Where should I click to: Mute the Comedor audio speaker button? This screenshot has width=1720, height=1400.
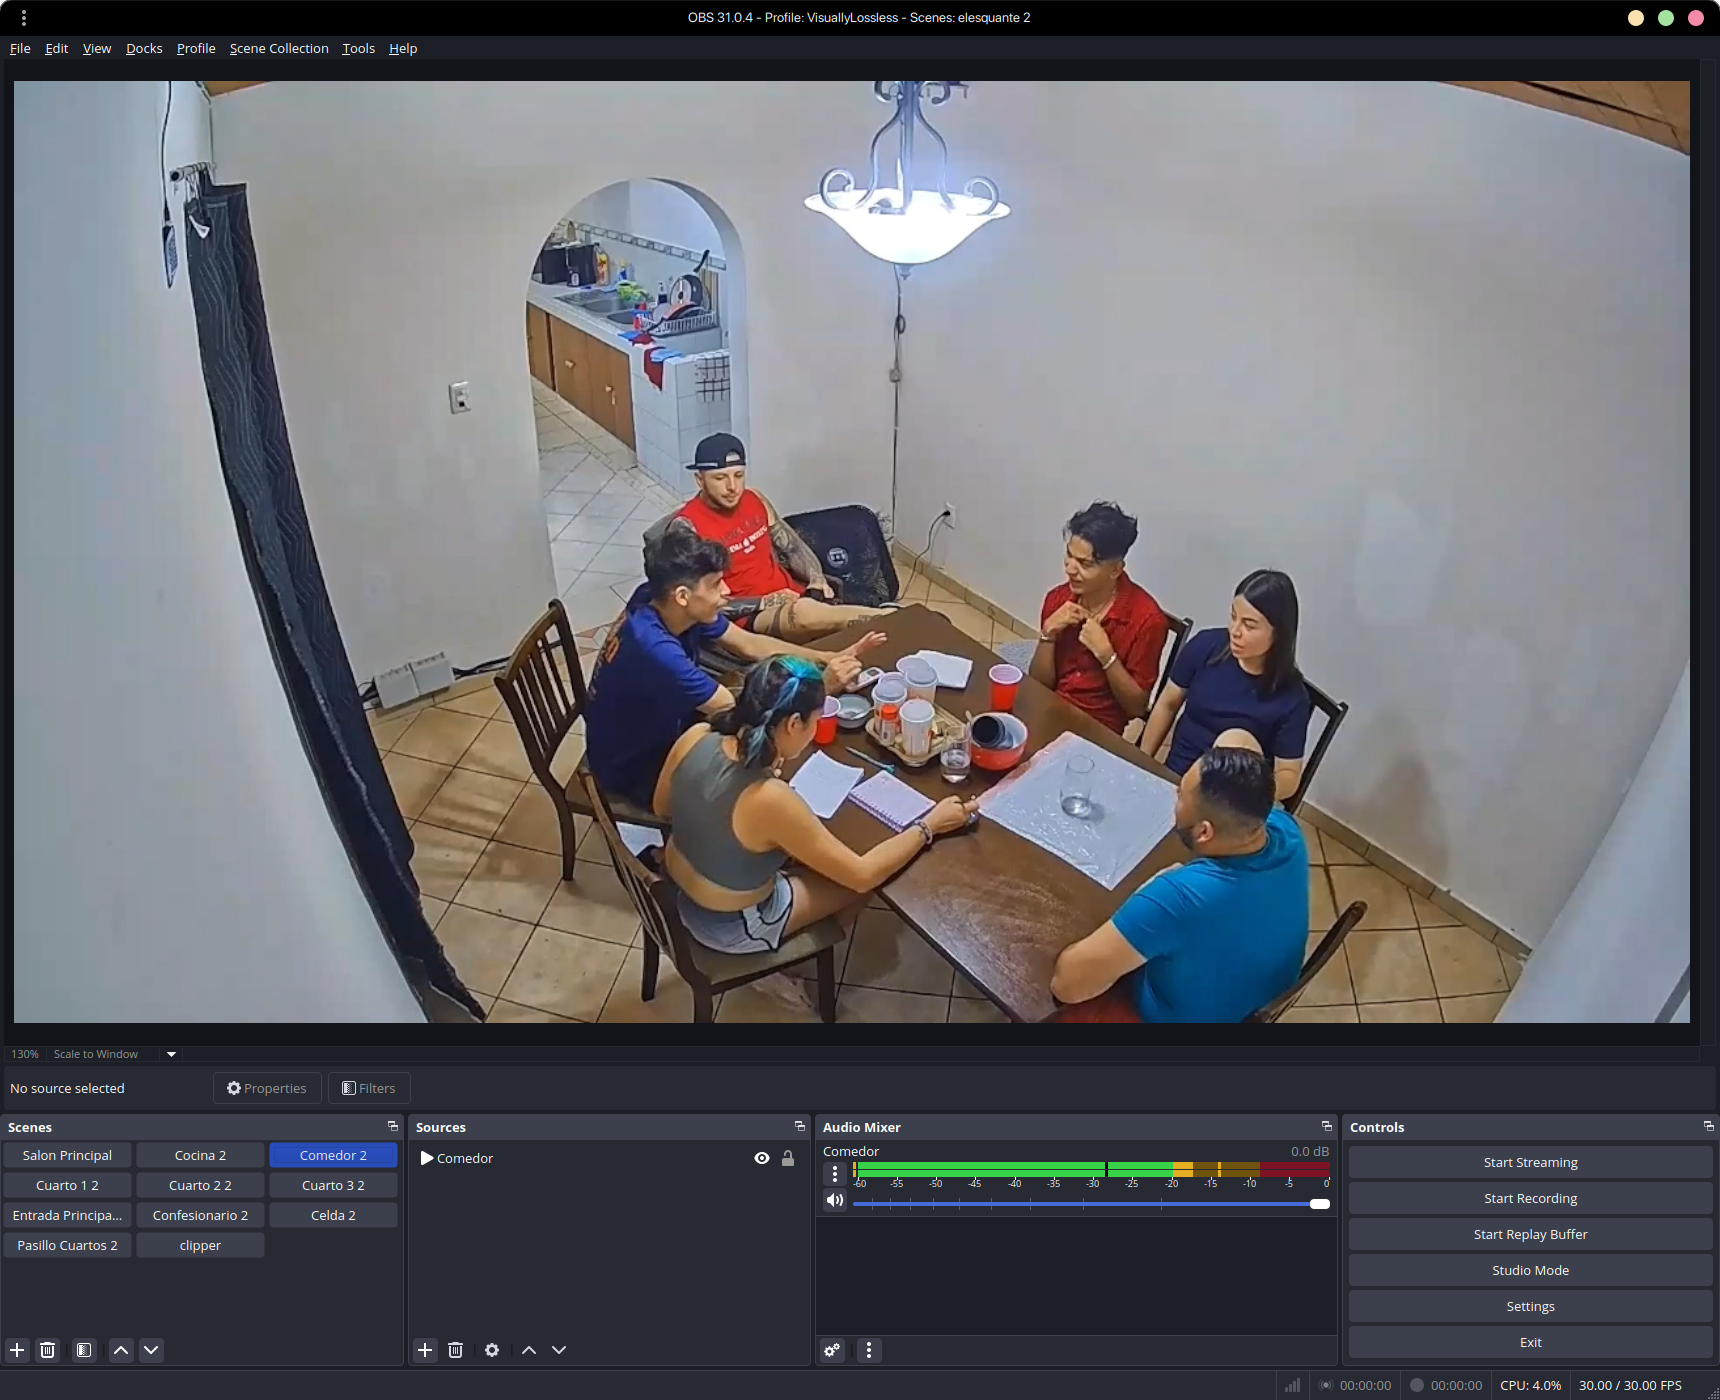pyautogui.click(x=835, y=1200)
